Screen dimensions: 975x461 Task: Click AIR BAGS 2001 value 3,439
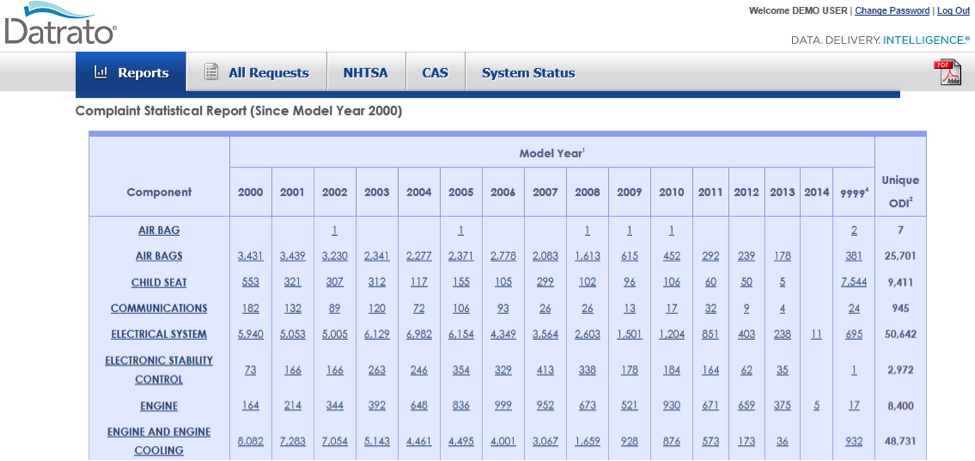click(x=293, y=256)
